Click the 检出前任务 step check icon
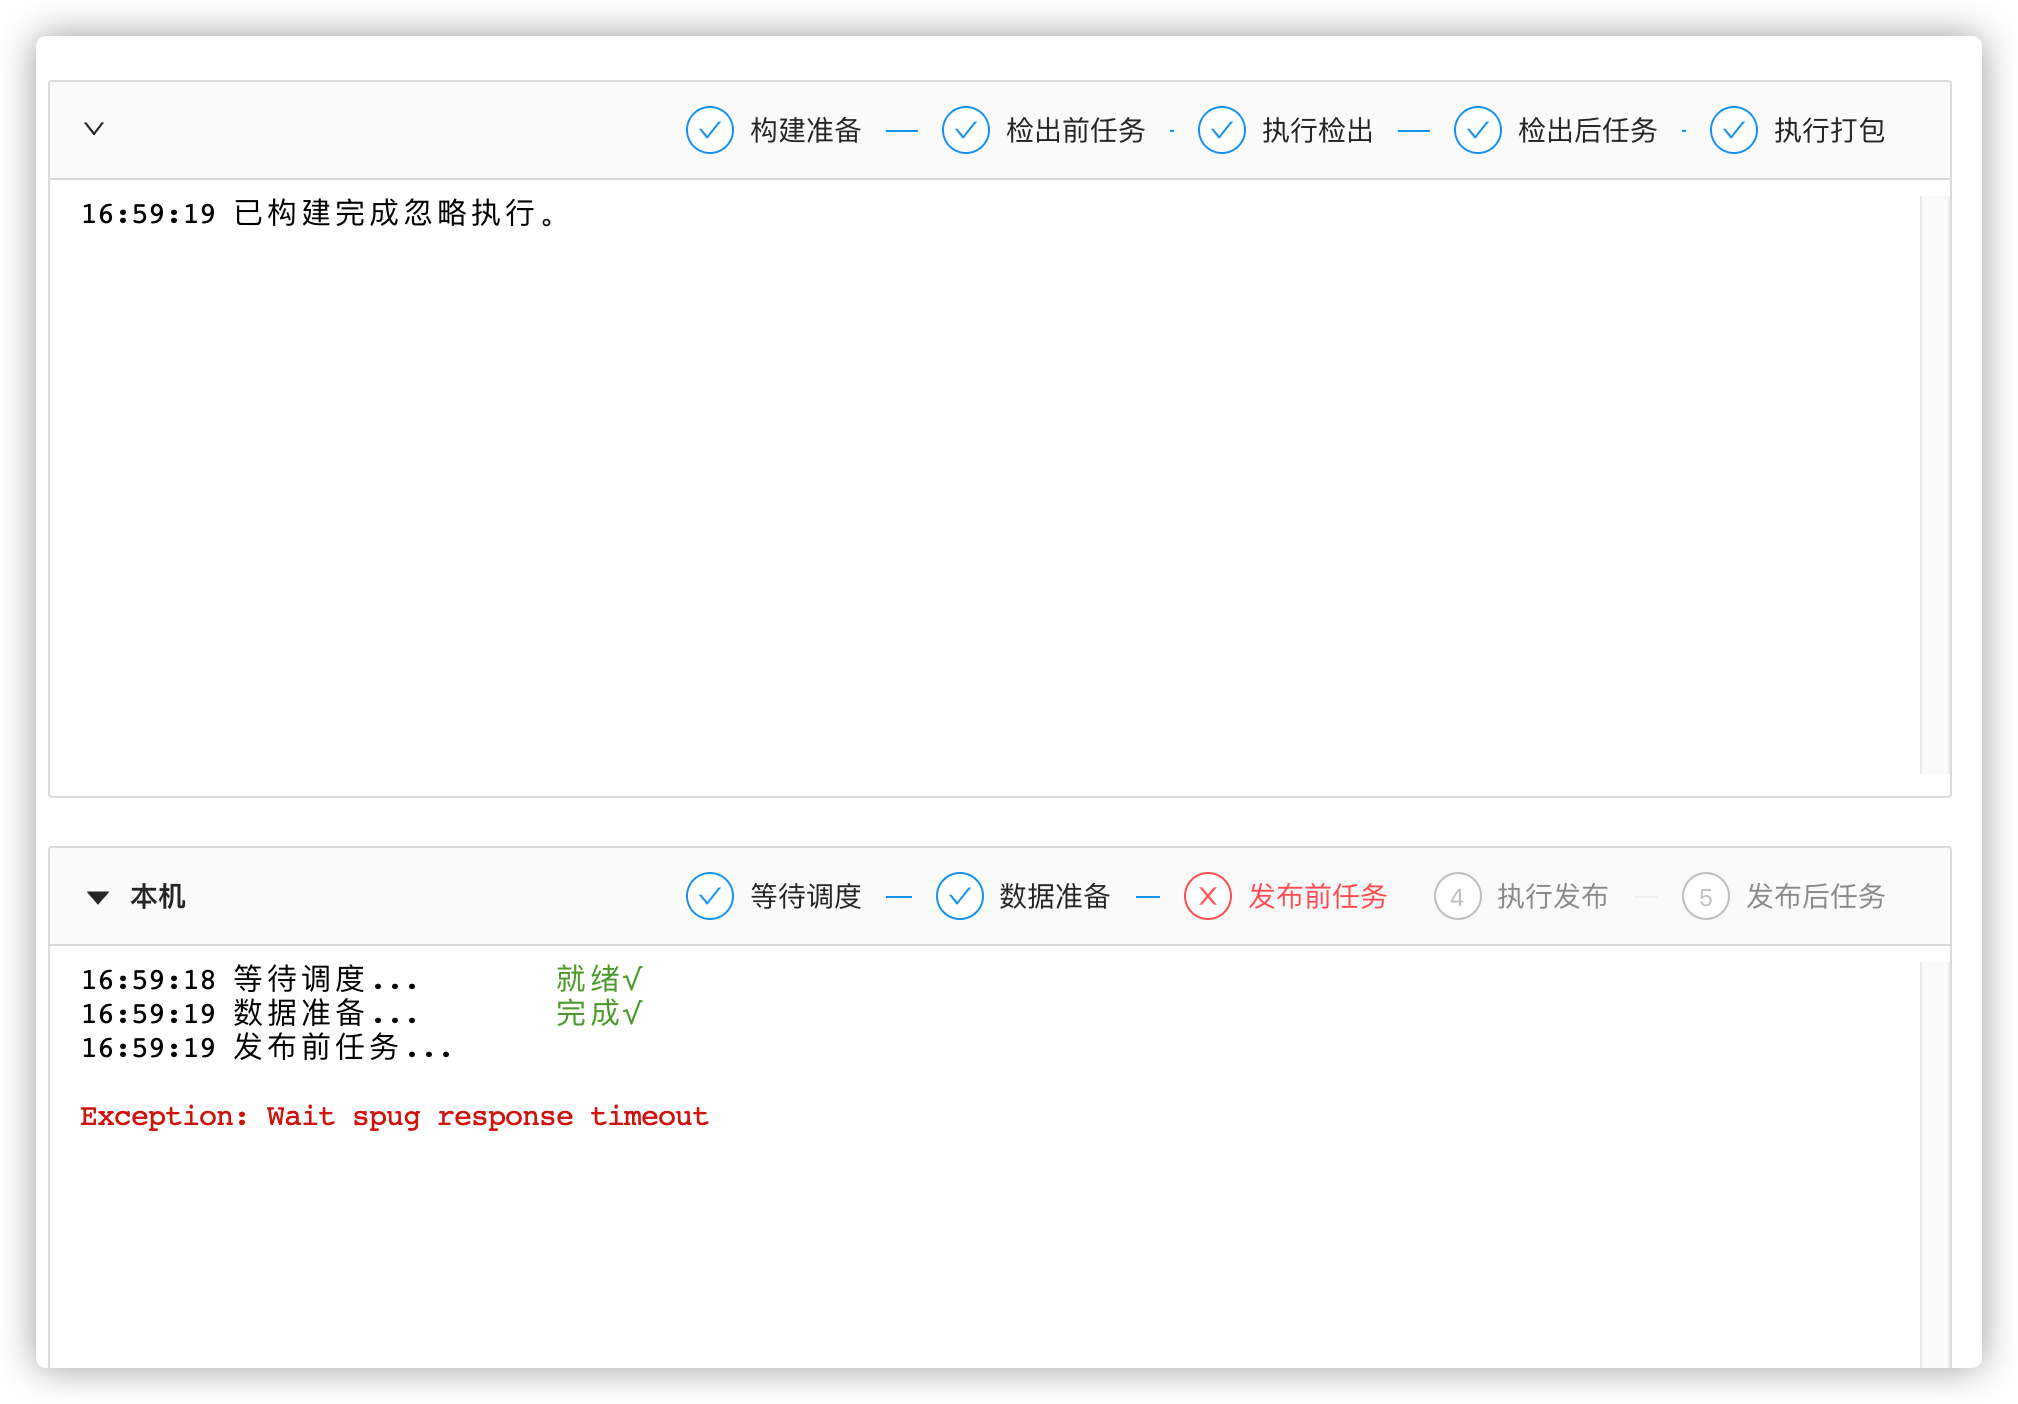The height and width of the screenshot is (1404, 2018). [966, 130]
